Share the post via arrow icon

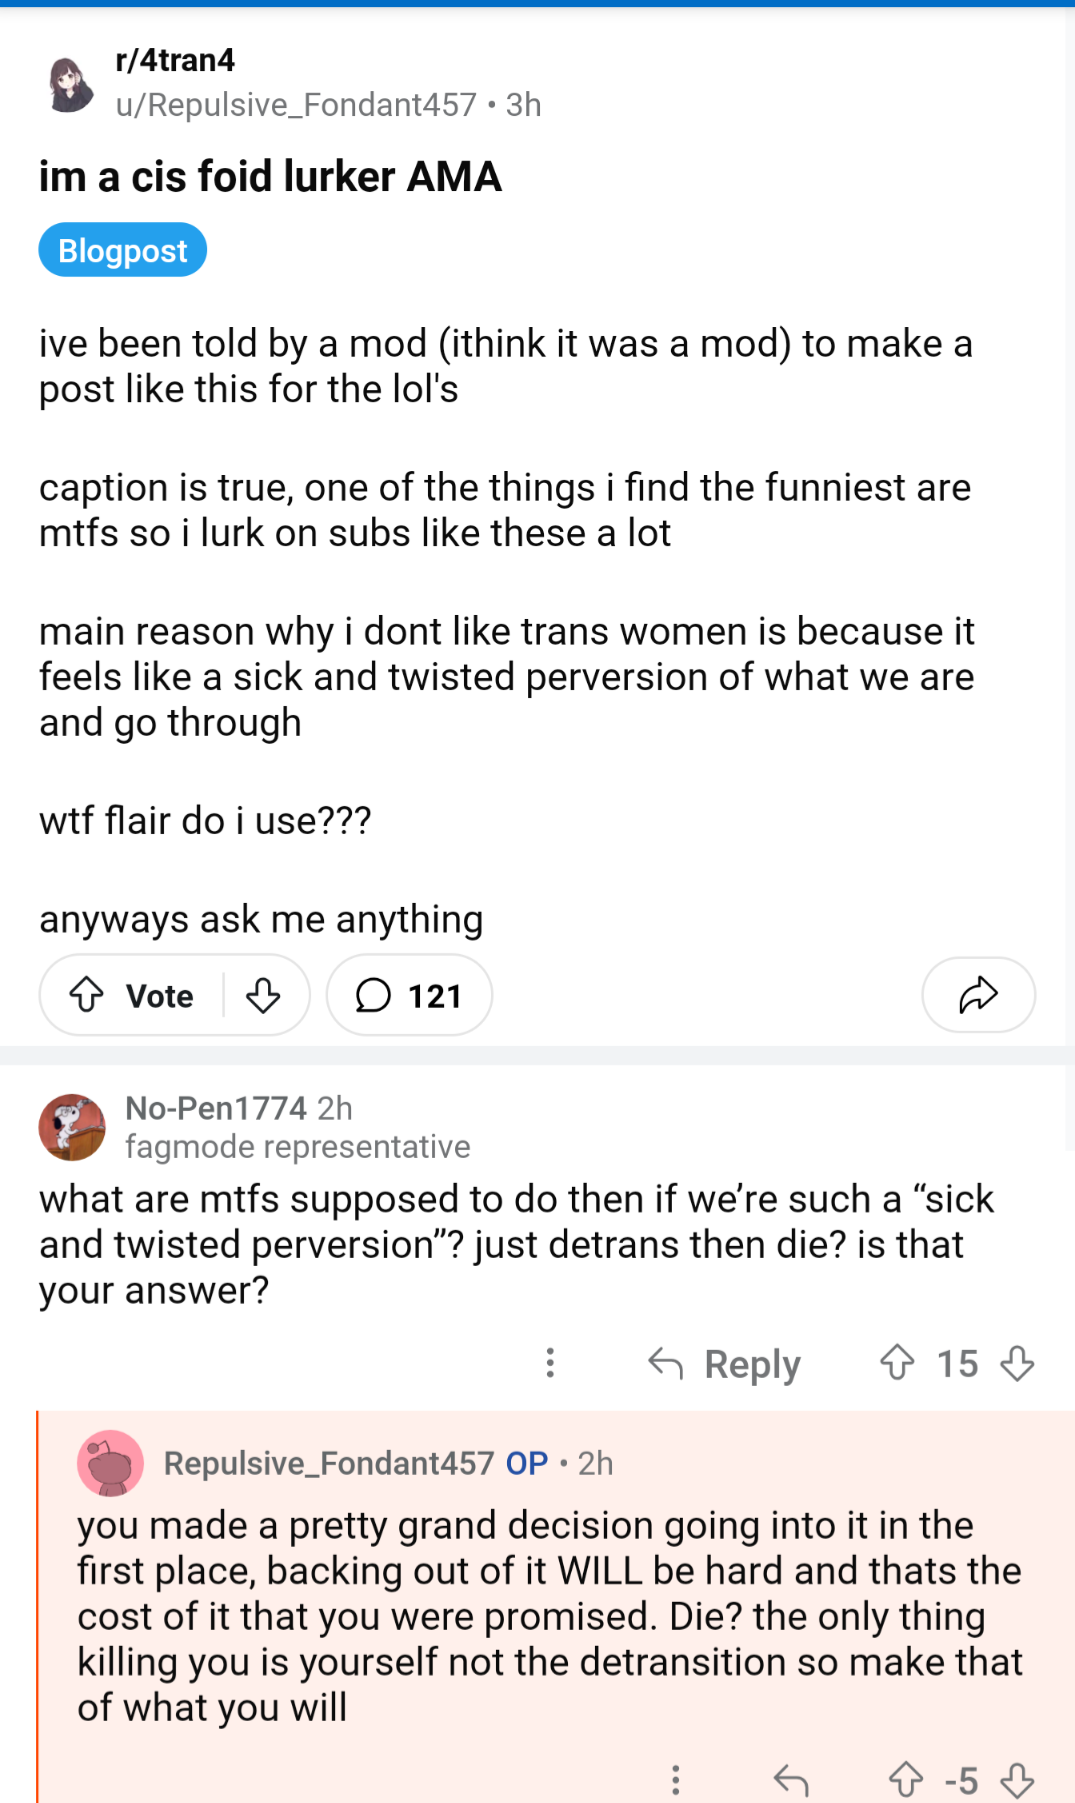978,994
